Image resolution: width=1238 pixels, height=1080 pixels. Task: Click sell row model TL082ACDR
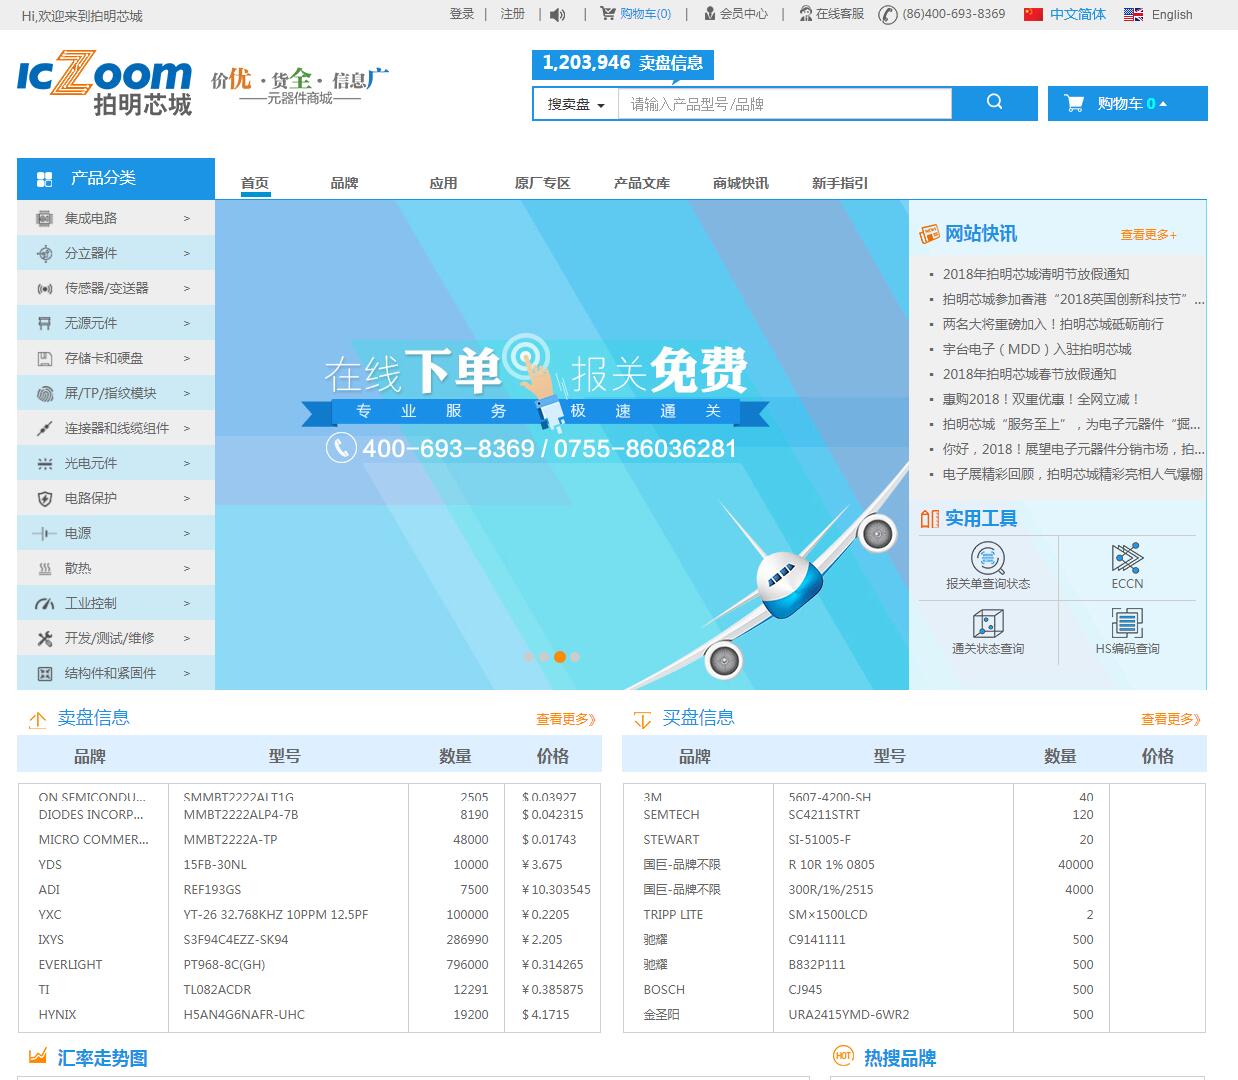217,989
